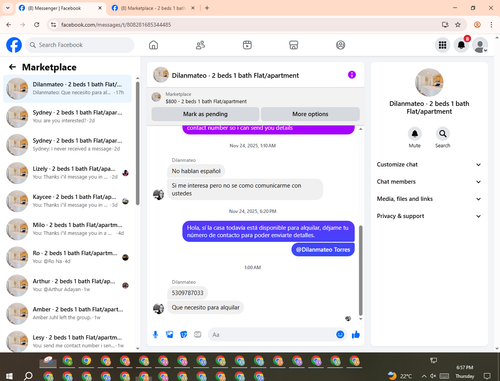Screen dimensions: 500x381
Task: Expand Privacy & support section
Action: tap(429, 216)
